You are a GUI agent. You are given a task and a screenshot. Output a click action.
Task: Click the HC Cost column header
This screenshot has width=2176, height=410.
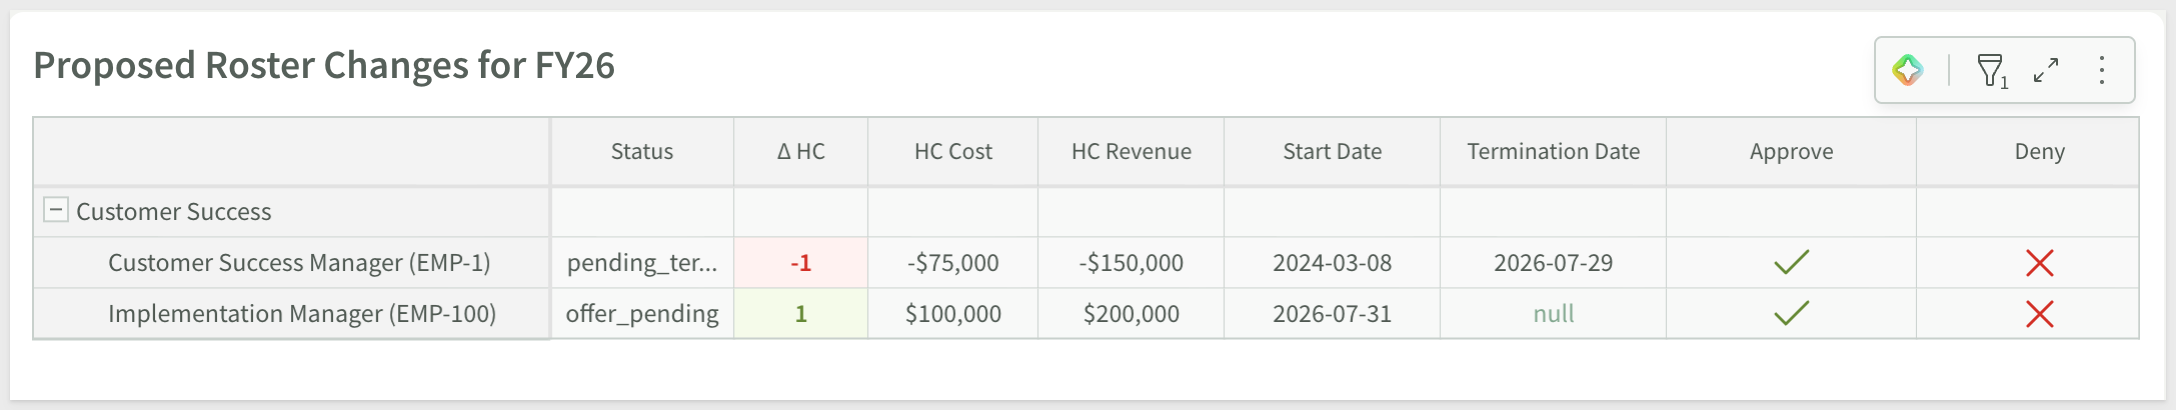coord(953,152)
